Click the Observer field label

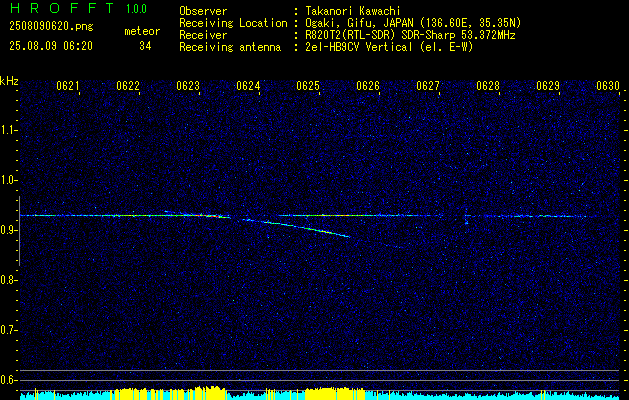click(x=203, y=11)
